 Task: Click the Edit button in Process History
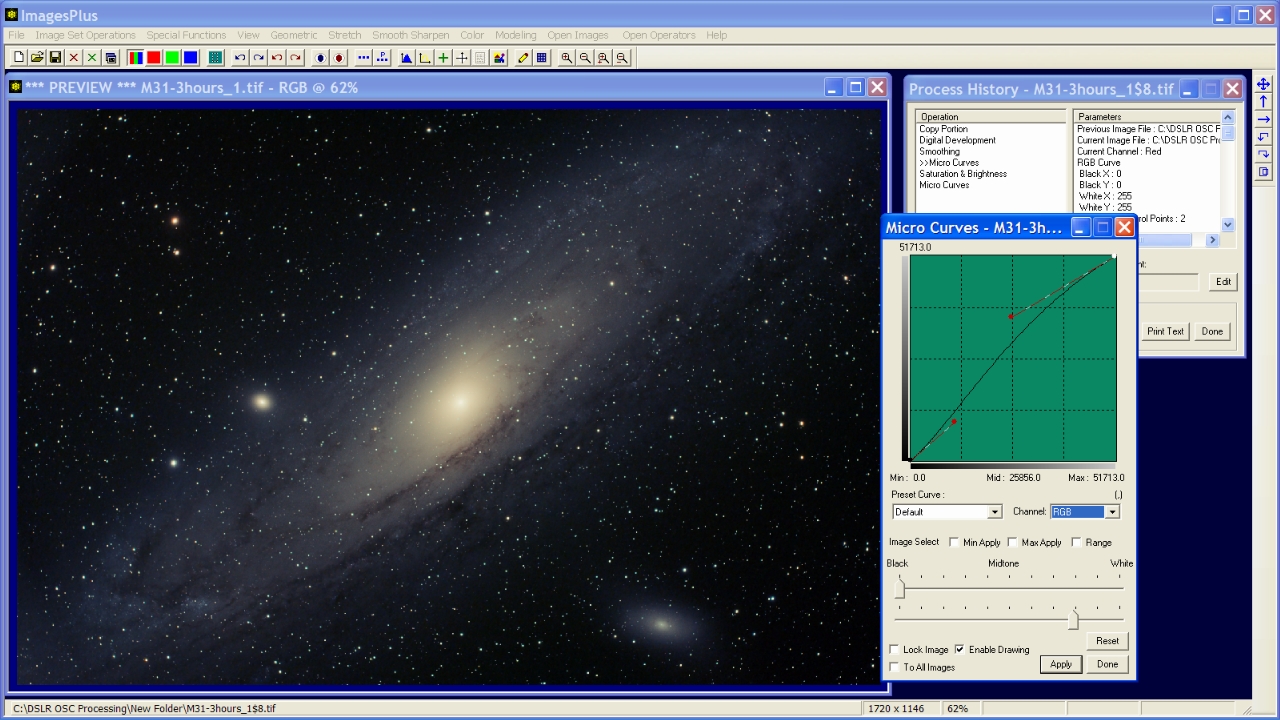pos(1223,282)
